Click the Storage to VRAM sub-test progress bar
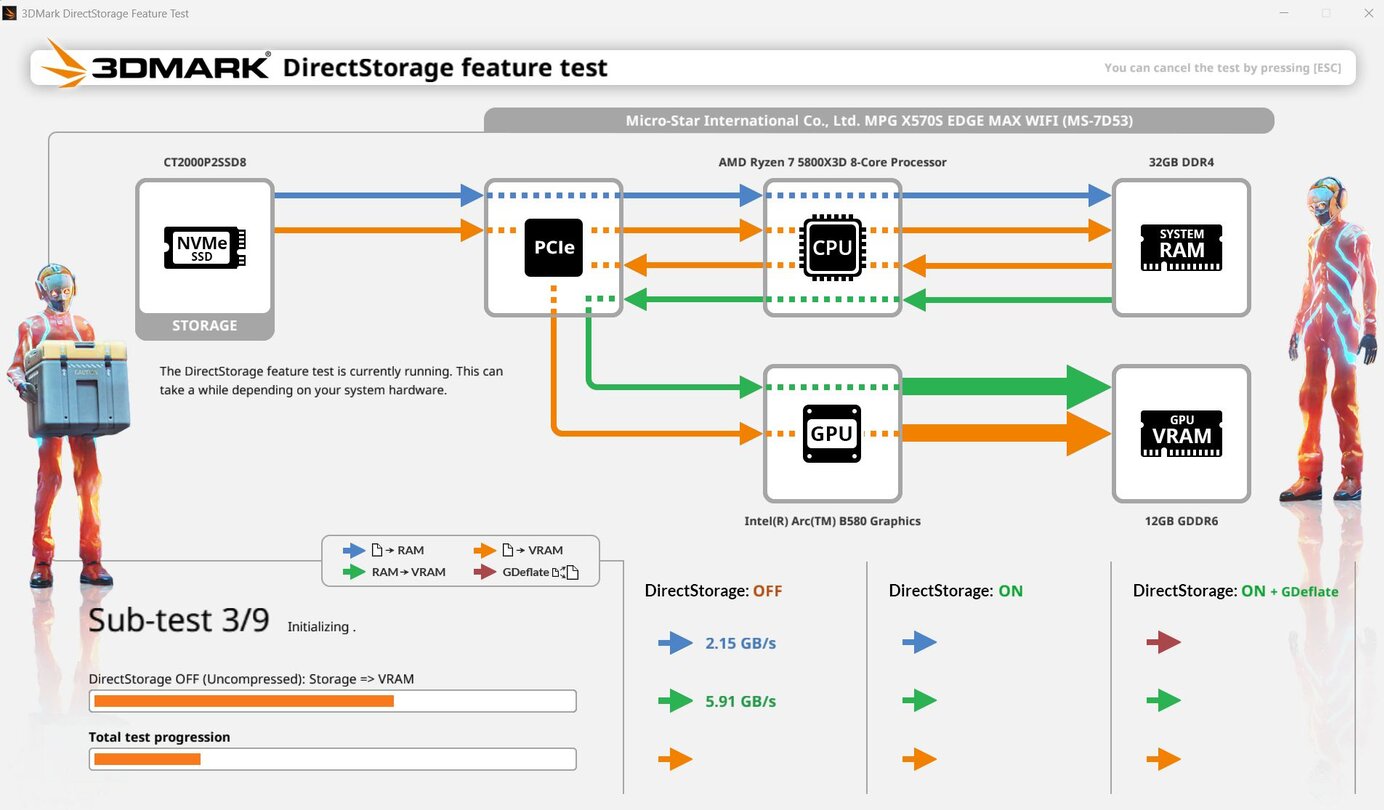The image size is (1384, 810). point(333,701)
